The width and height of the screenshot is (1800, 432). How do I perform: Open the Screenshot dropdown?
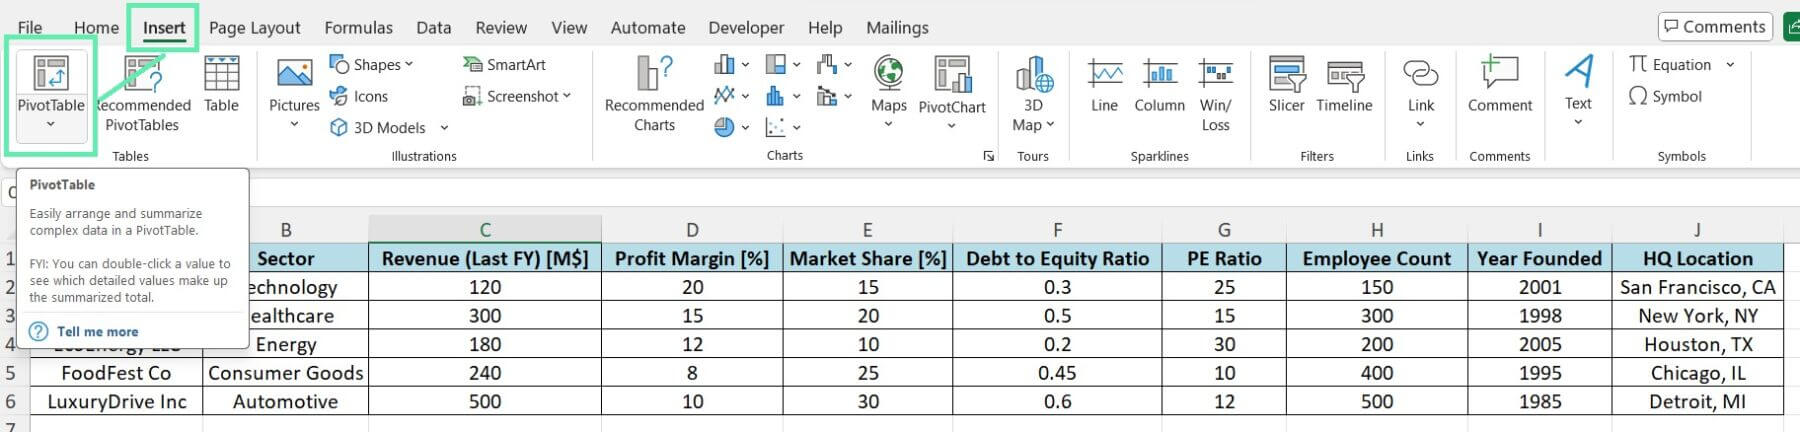567,96
